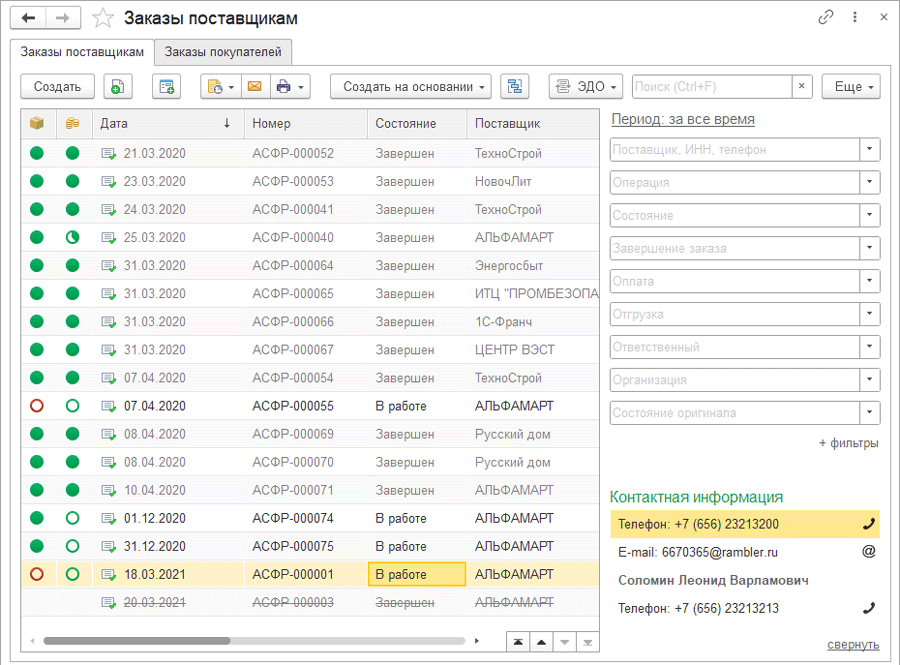900x665 pixels.
Task: Move one row down with the down arrow
Action: click(565, 641)
